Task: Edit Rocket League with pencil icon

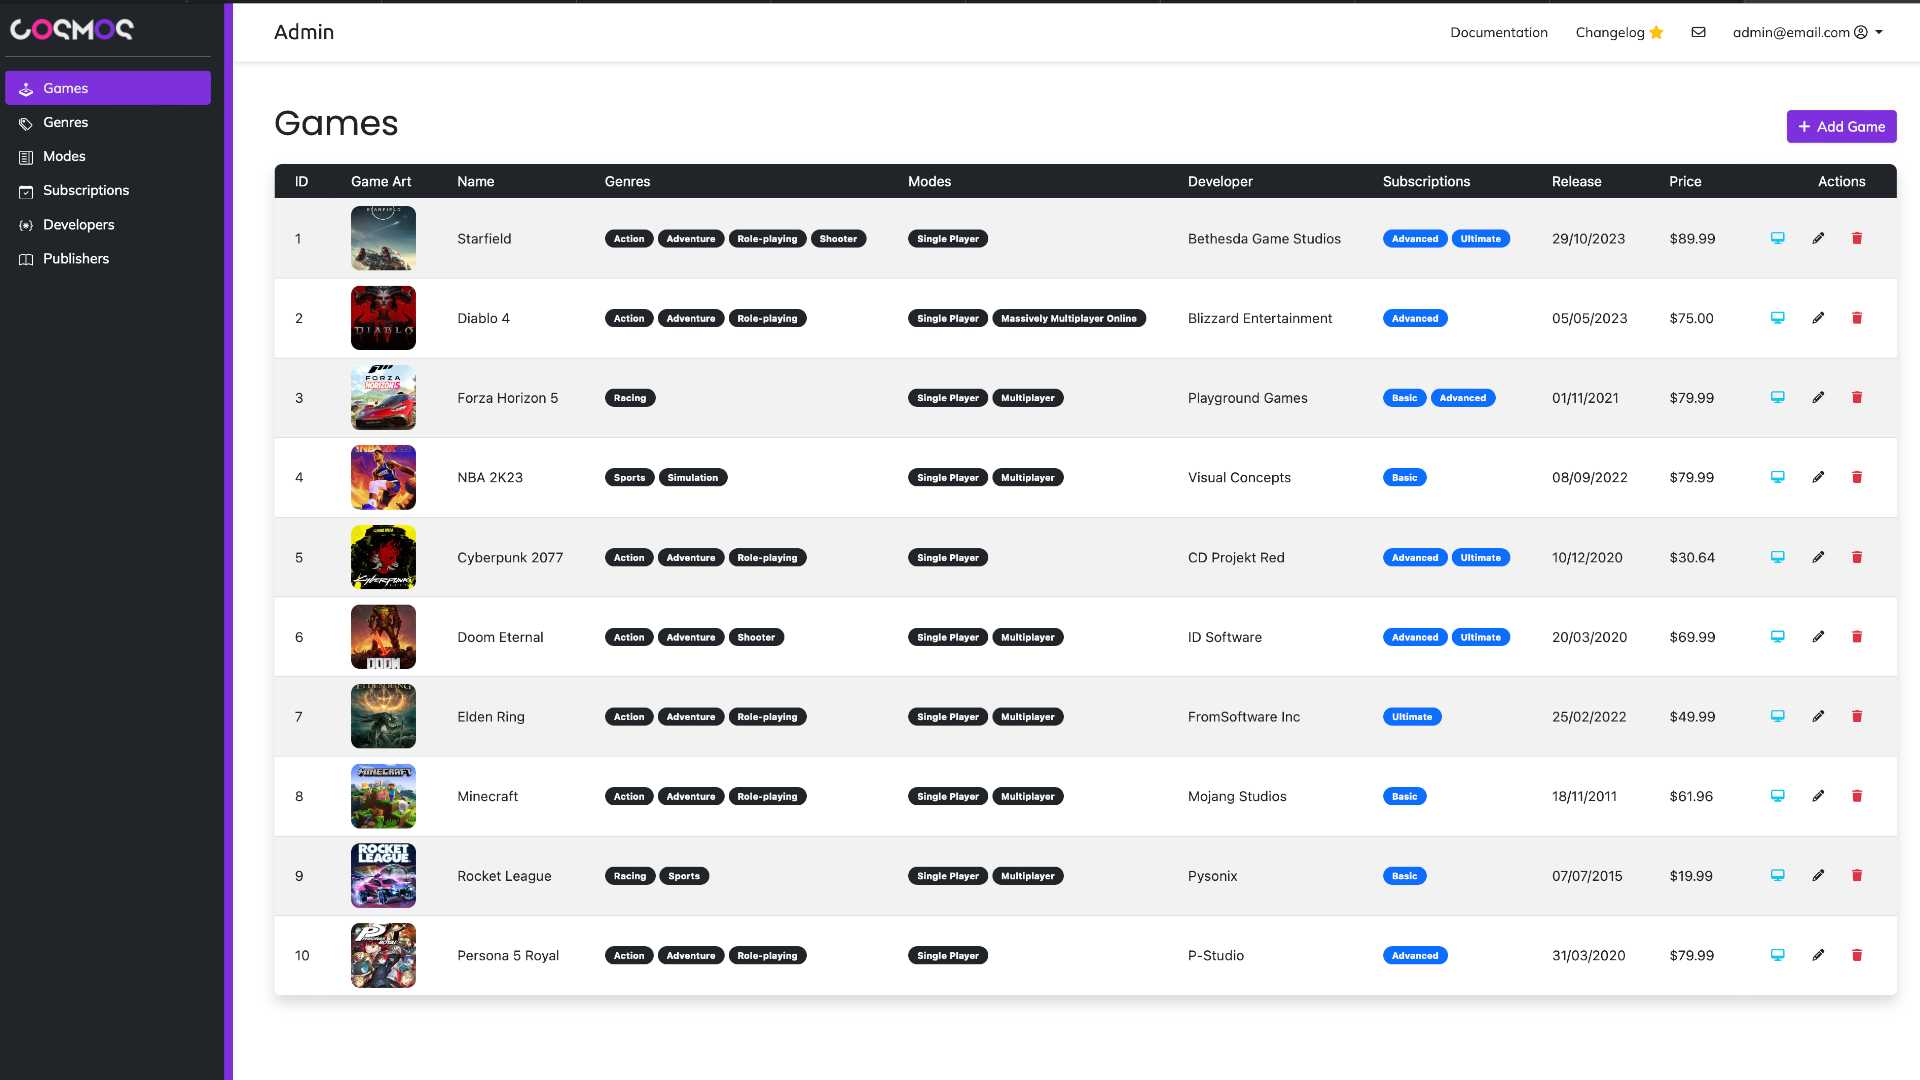Action: pos(1818,875)
